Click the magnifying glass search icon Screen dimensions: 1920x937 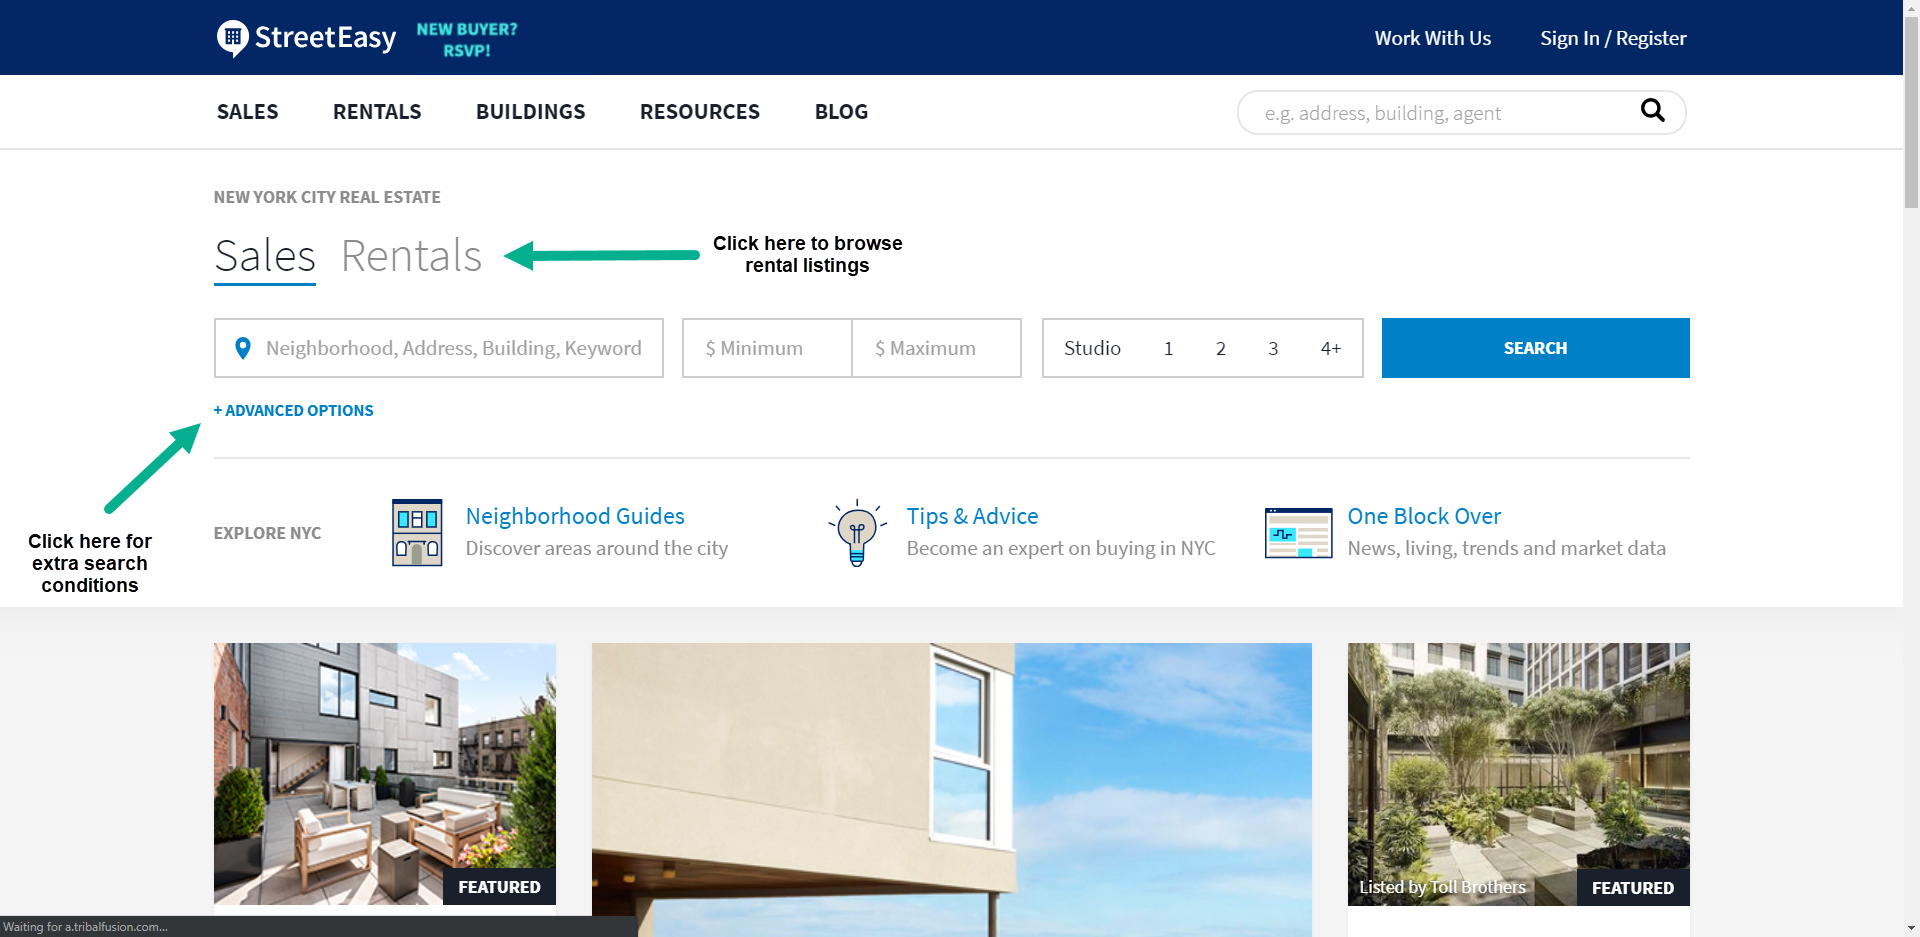1653,111
